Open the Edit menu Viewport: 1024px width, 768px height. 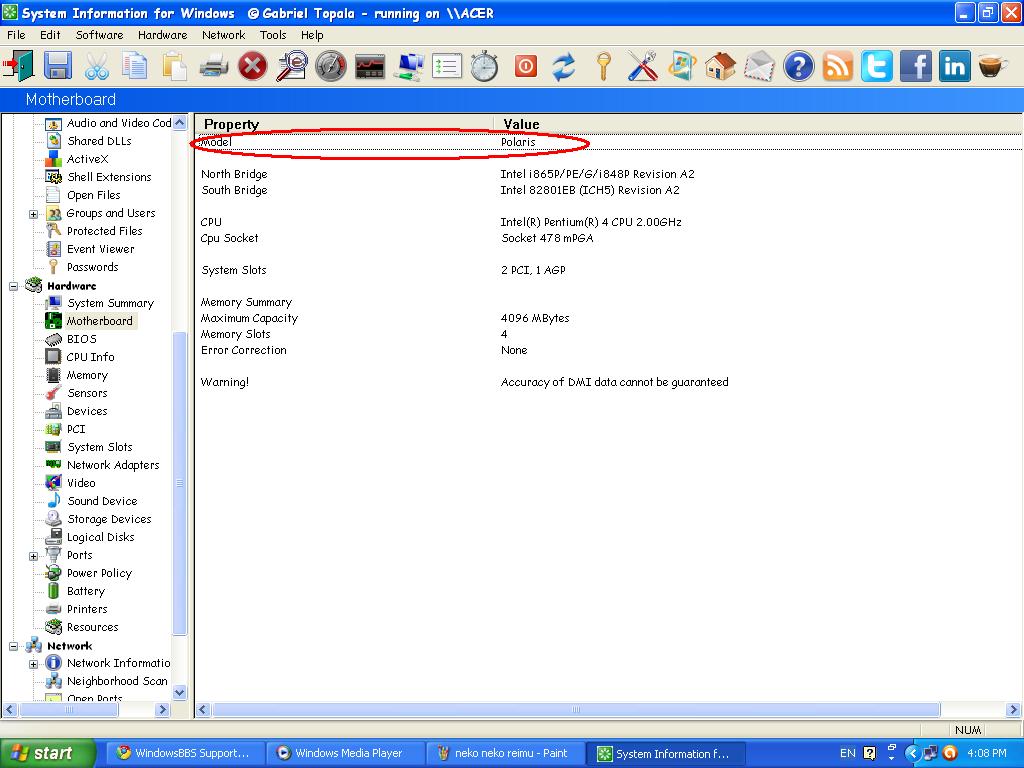[x=50, y=35]
